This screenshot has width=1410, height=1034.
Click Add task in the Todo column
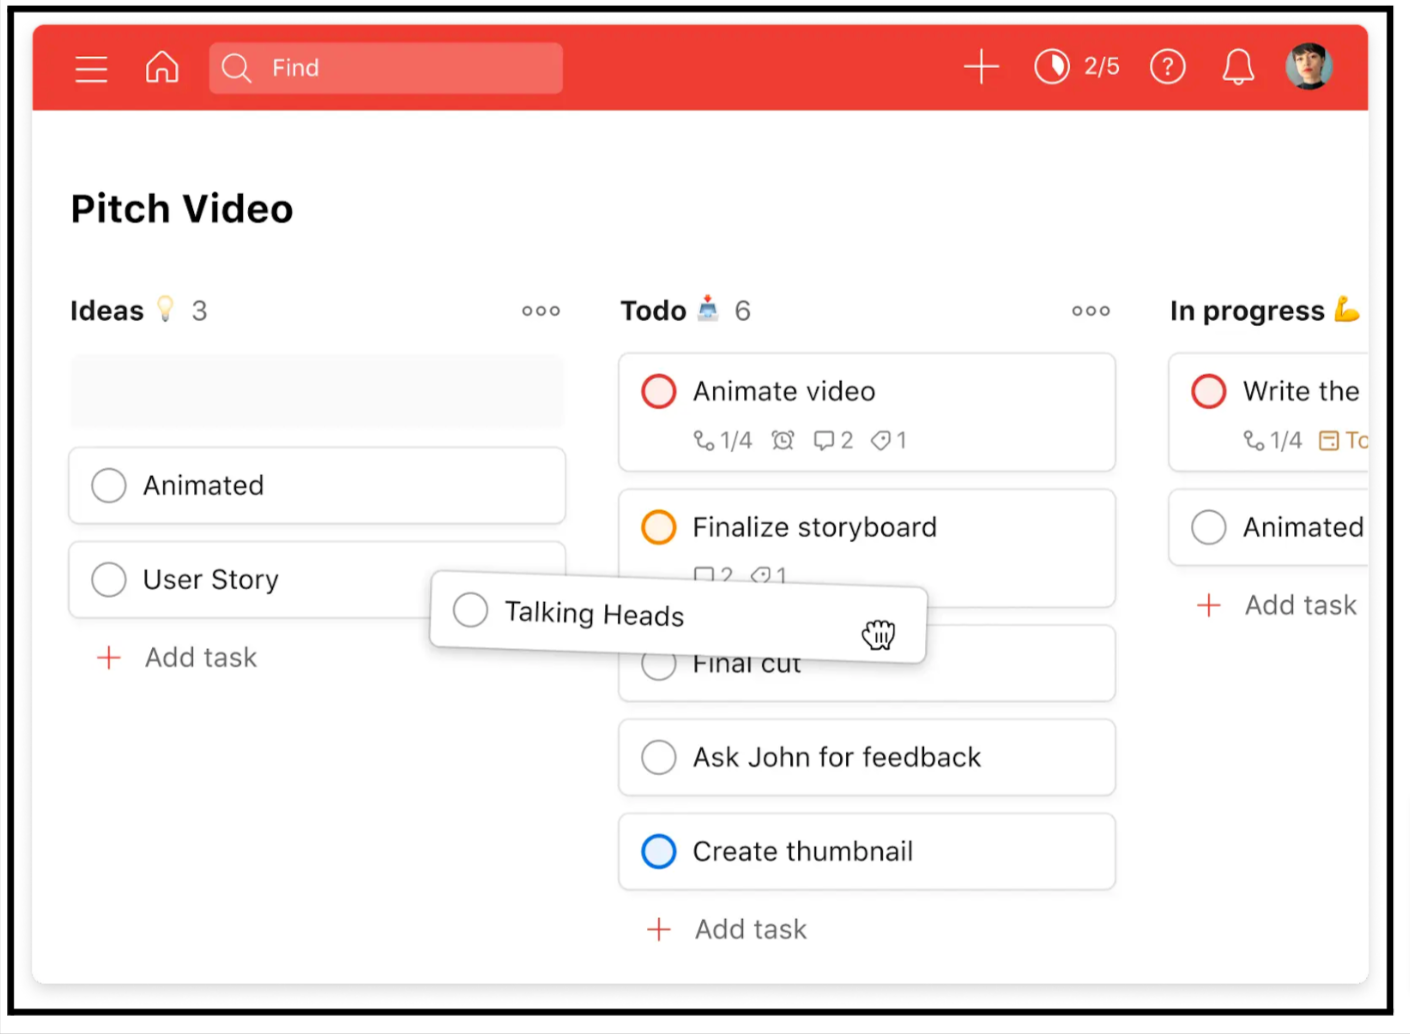click(726, 929)
